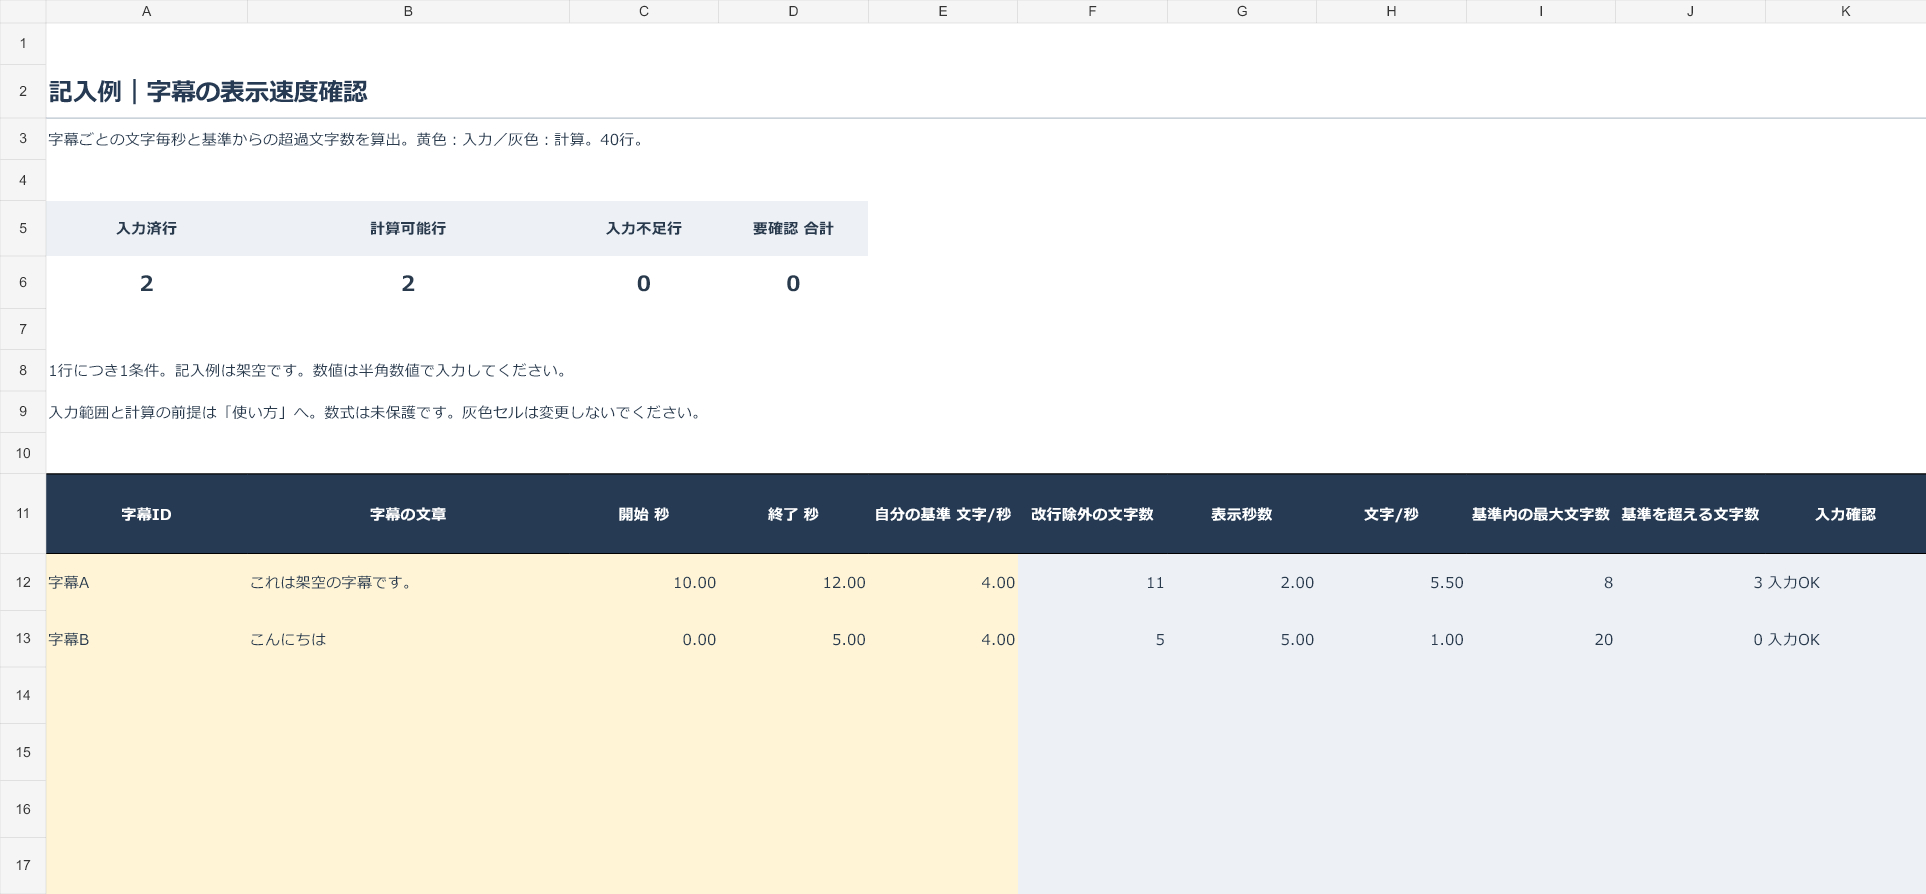Click the title 記入例｜字幕の表示速度確認
Image resolution: width=1926 pixels, height=894 pixels.
tap(208, 92)
